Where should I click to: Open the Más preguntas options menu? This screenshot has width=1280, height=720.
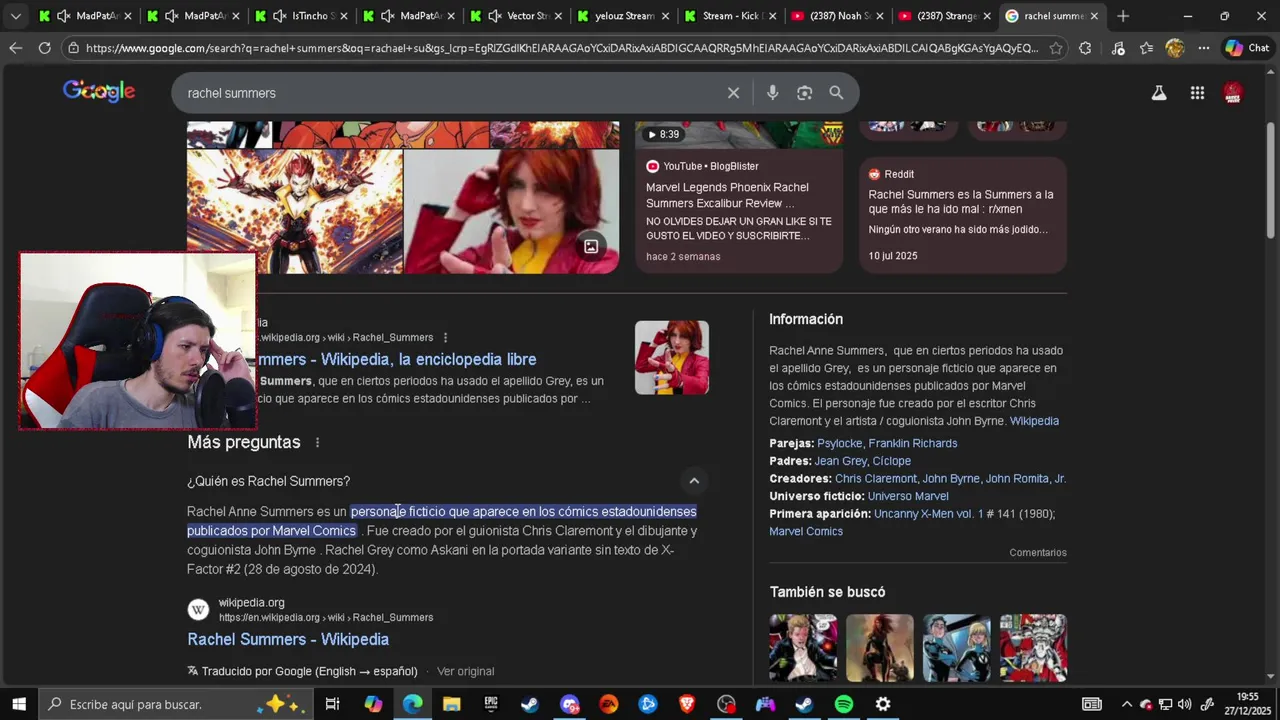[318, 442]
